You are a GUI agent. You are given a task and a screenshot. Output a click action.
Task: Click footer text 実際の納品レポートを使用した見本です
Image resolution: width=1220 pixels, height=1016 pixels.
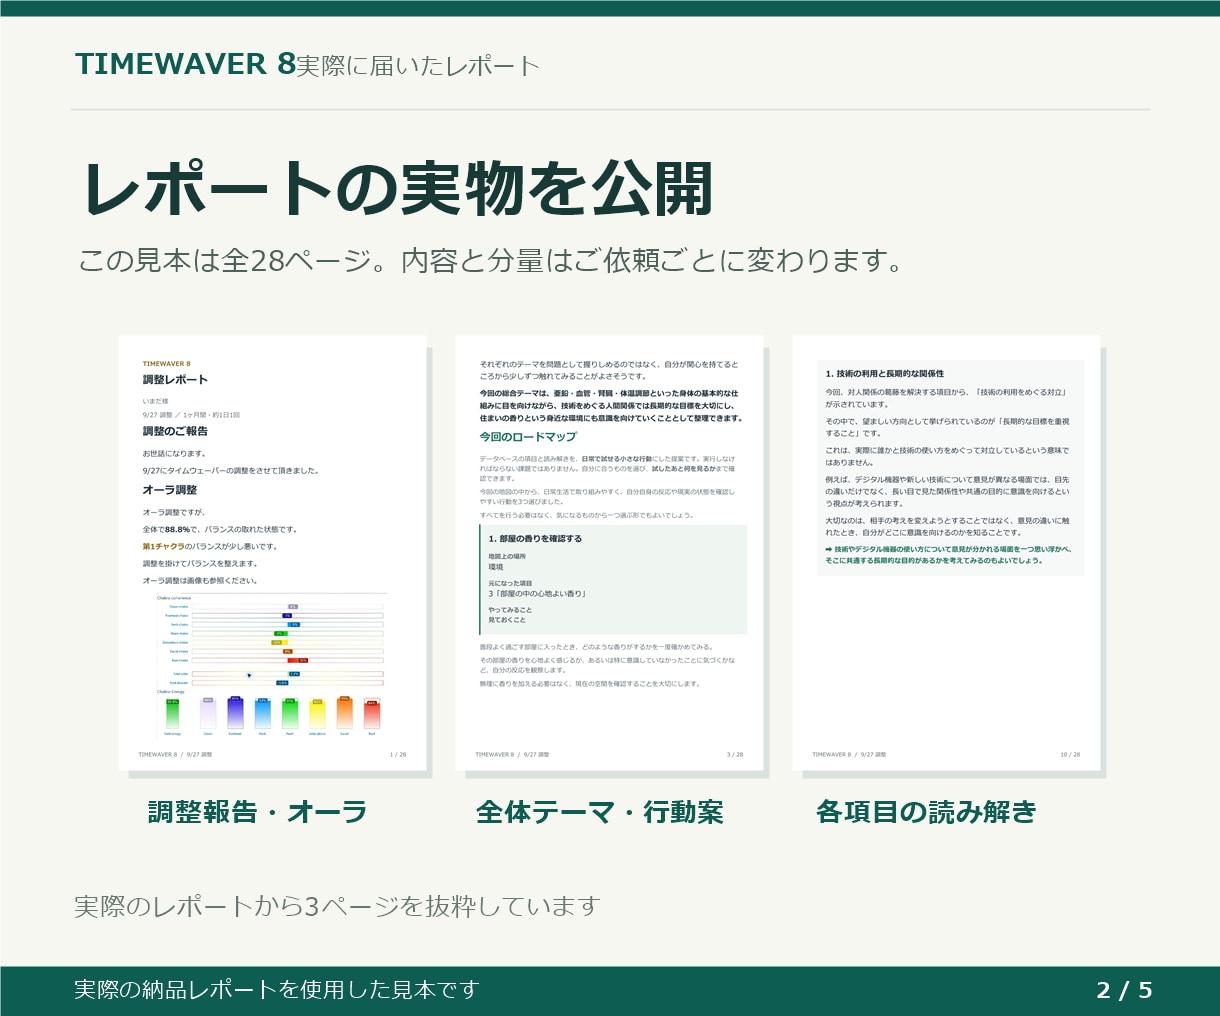tap(277, 990)
